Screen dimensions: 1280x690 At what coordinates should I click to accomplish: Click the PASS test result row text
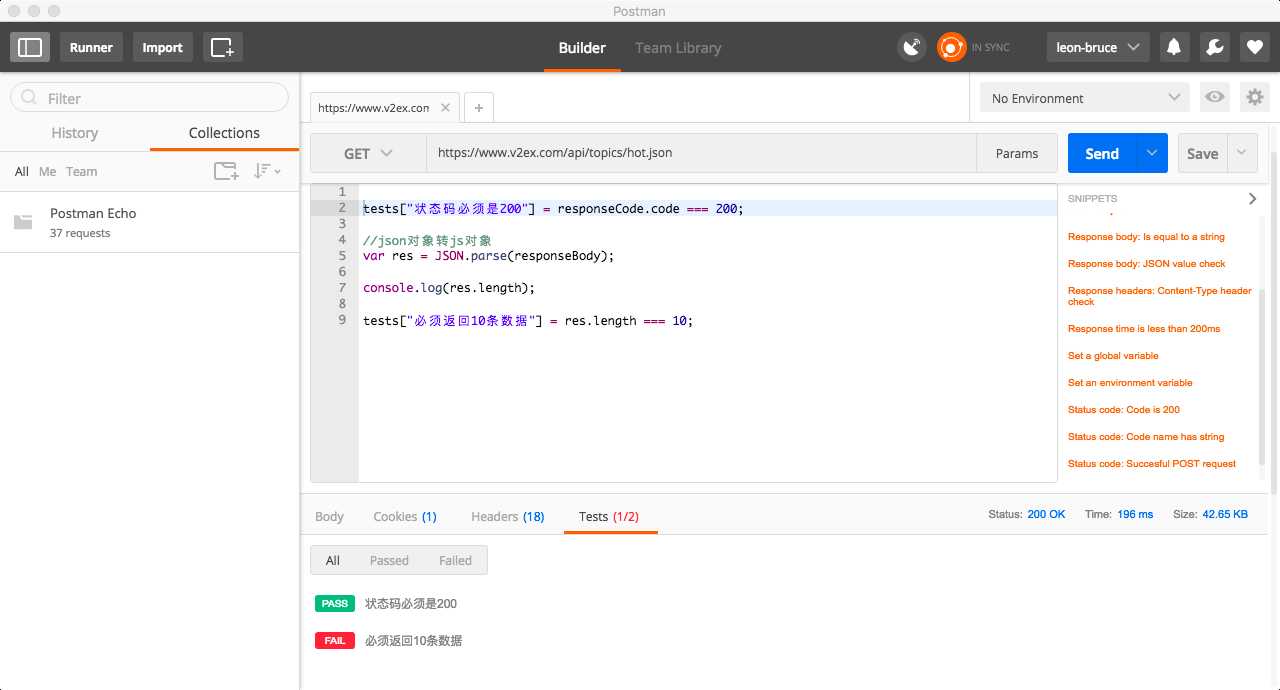click(411, 603)
